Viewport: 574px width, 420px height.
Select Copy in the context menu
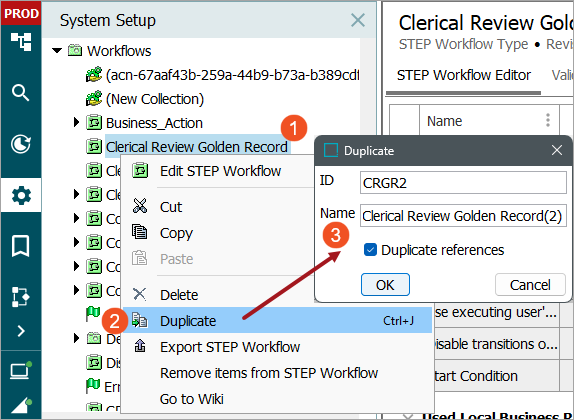(176, 233)
